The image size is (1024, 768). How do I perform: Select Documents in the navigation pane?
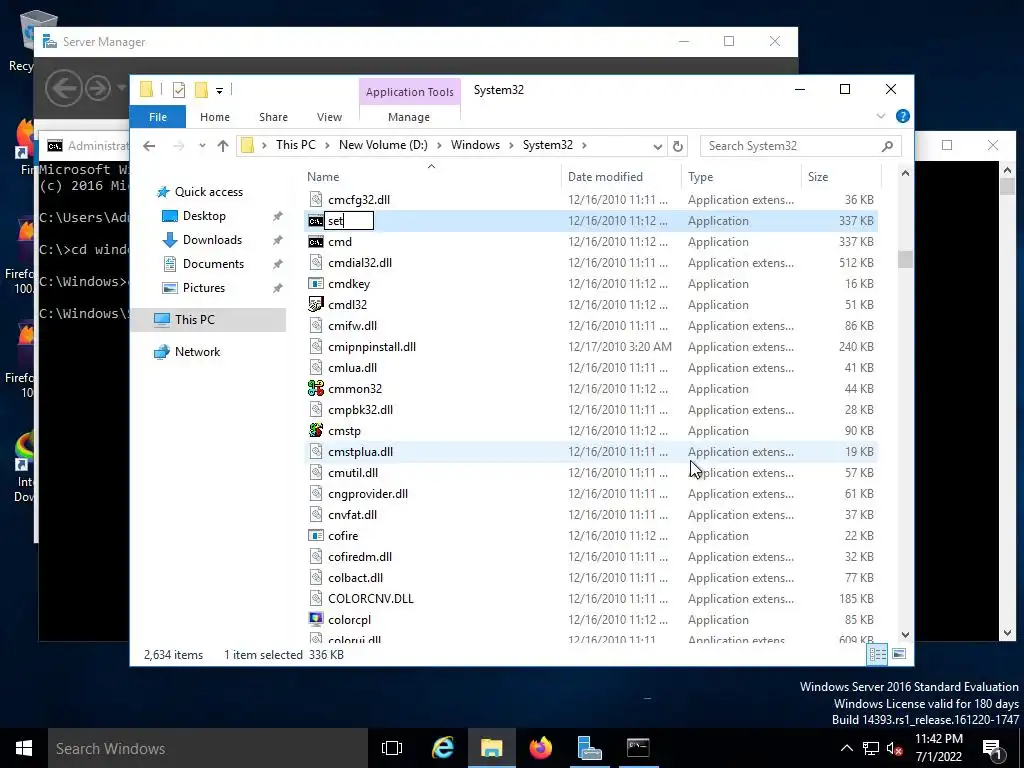213,264
